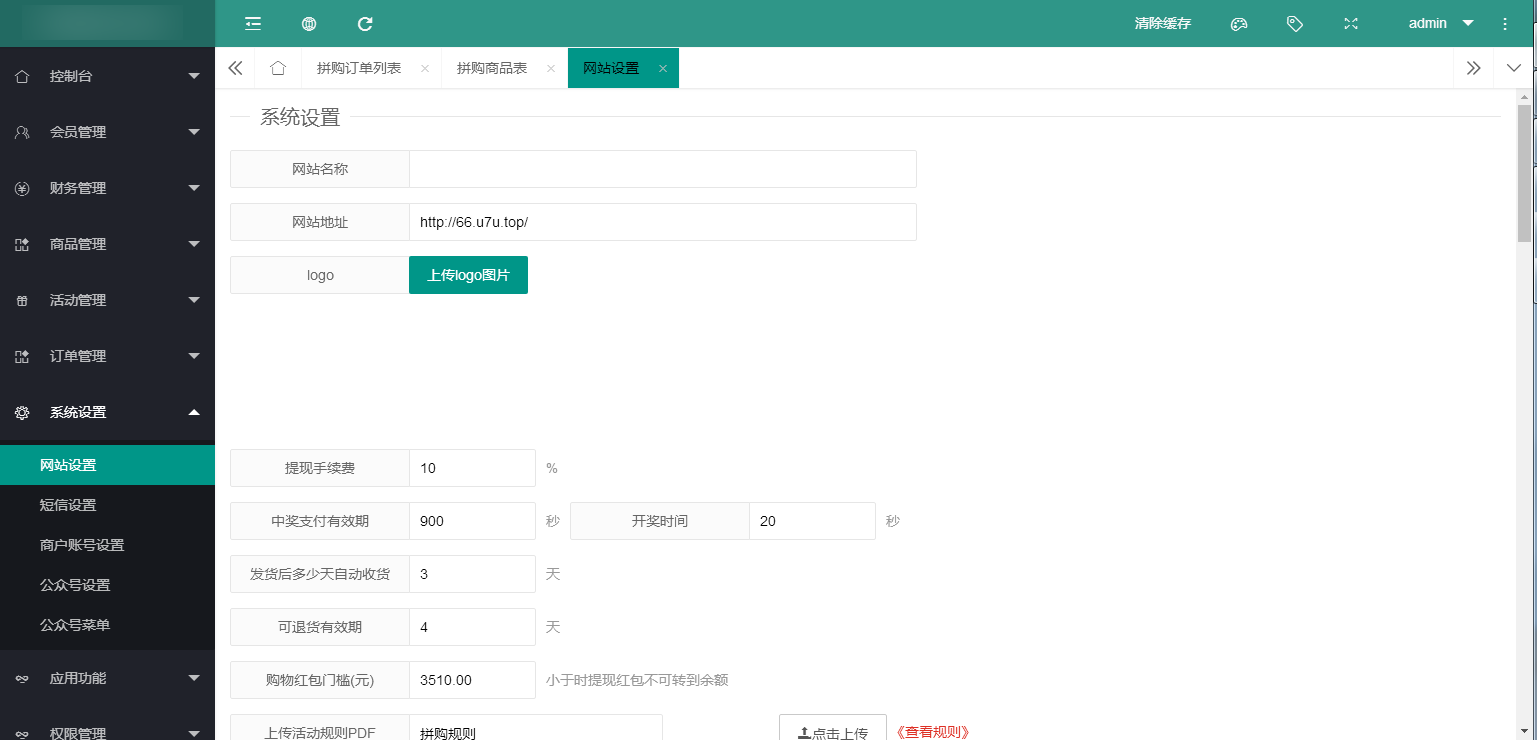The height and width of the screenshot is (740, 1537).
Task: Click the refresh icon in top bar
Action: point(365,23)
